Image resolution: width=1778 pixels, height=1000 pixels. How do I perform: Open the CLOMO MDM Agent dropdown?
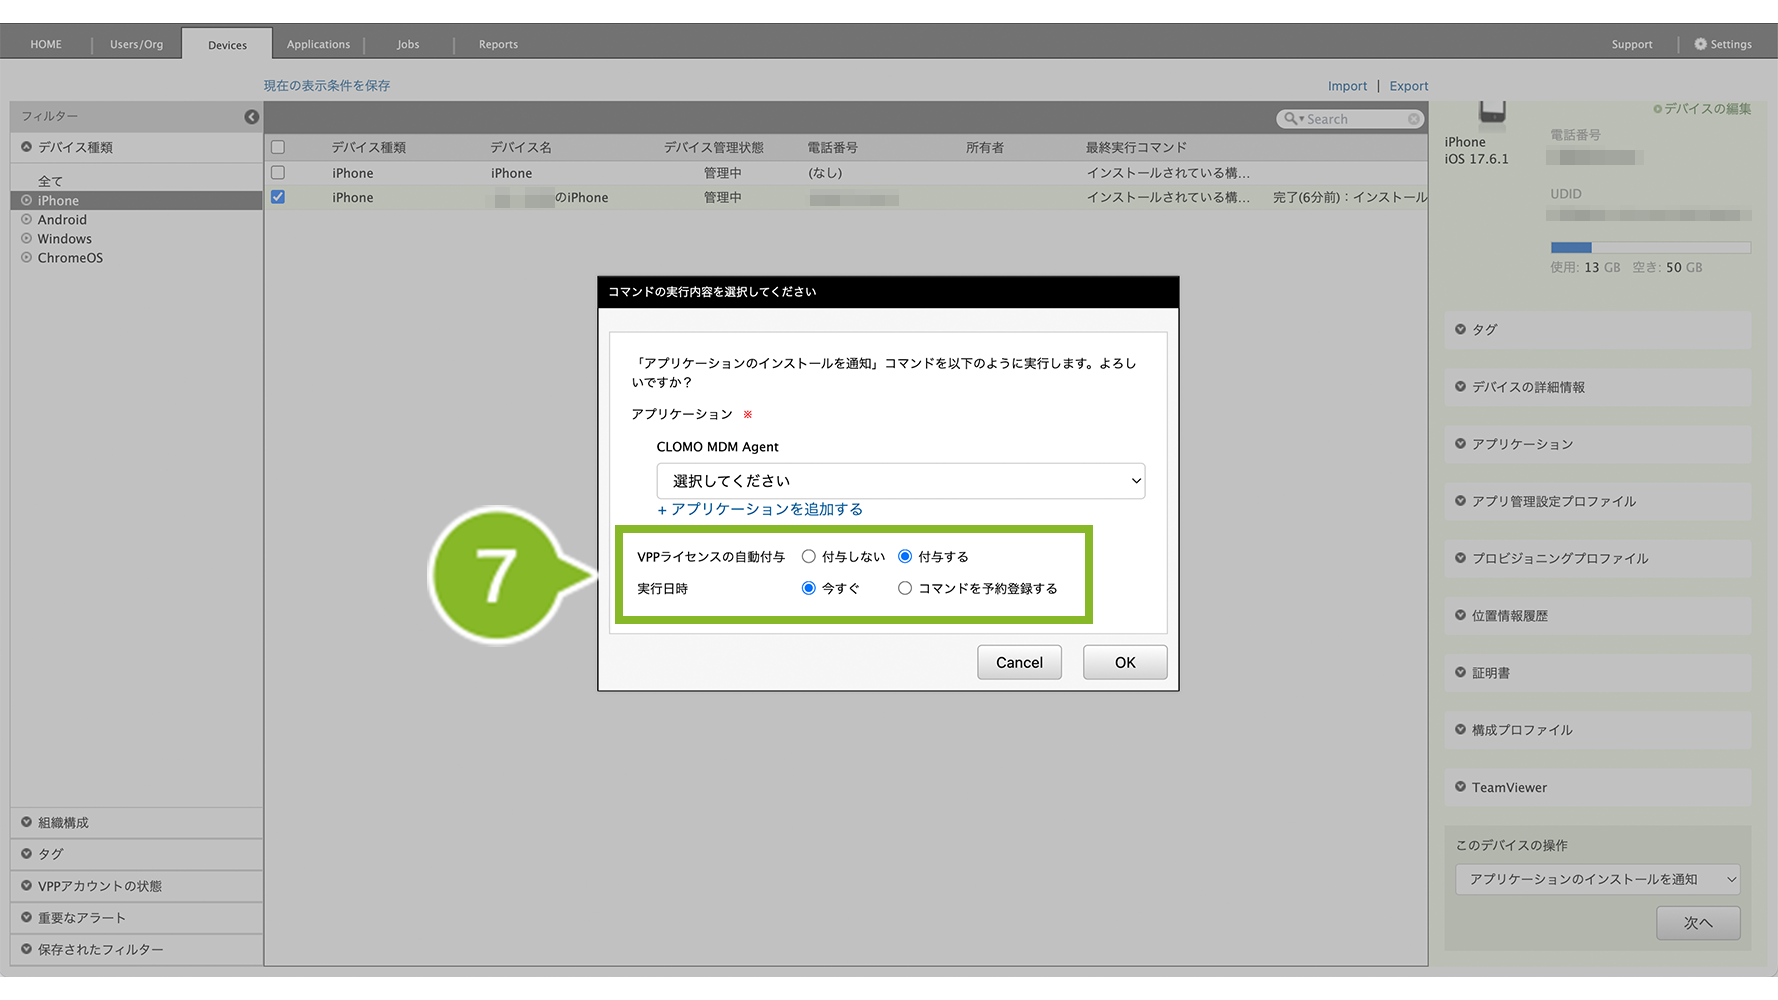[x=900, y=481]
